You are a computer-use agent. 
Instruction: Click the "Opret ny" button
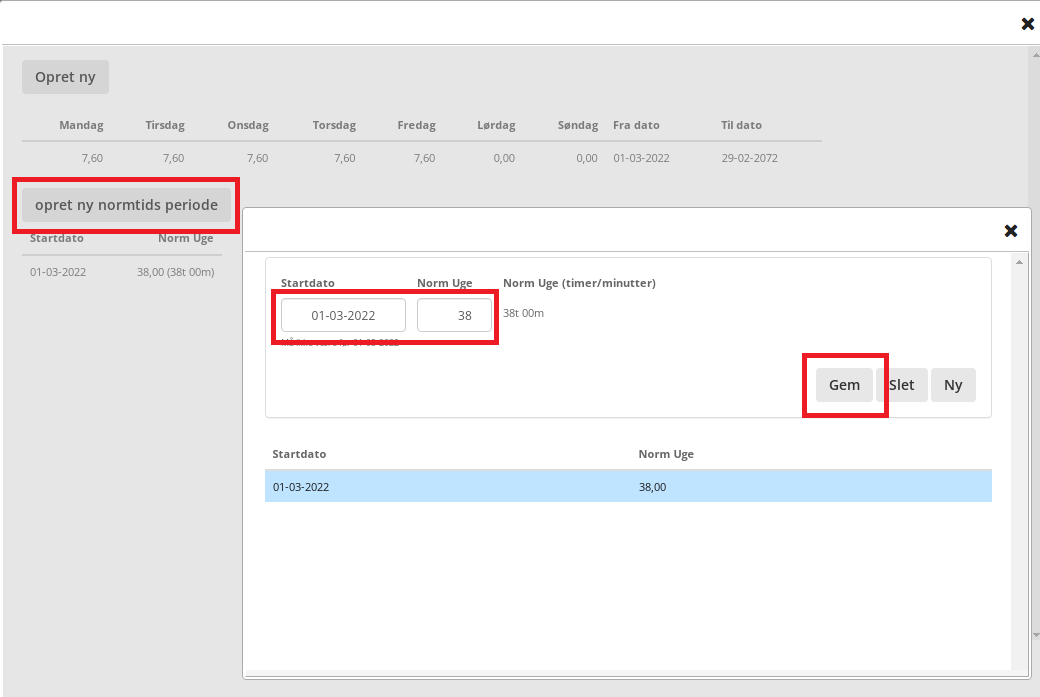coord(65,77)
